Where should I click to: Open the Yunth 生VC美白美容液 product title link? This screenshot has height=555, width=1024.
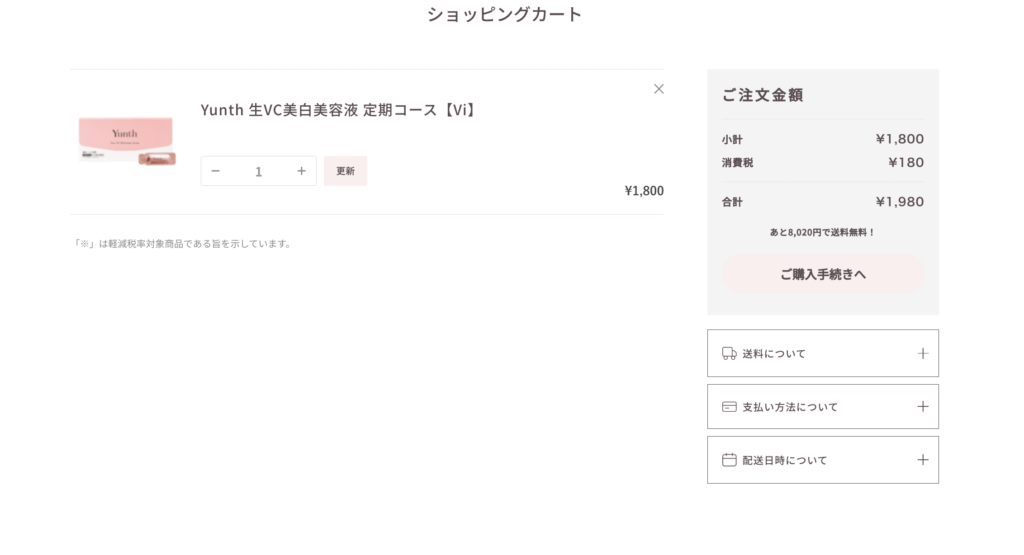[338, 110]
